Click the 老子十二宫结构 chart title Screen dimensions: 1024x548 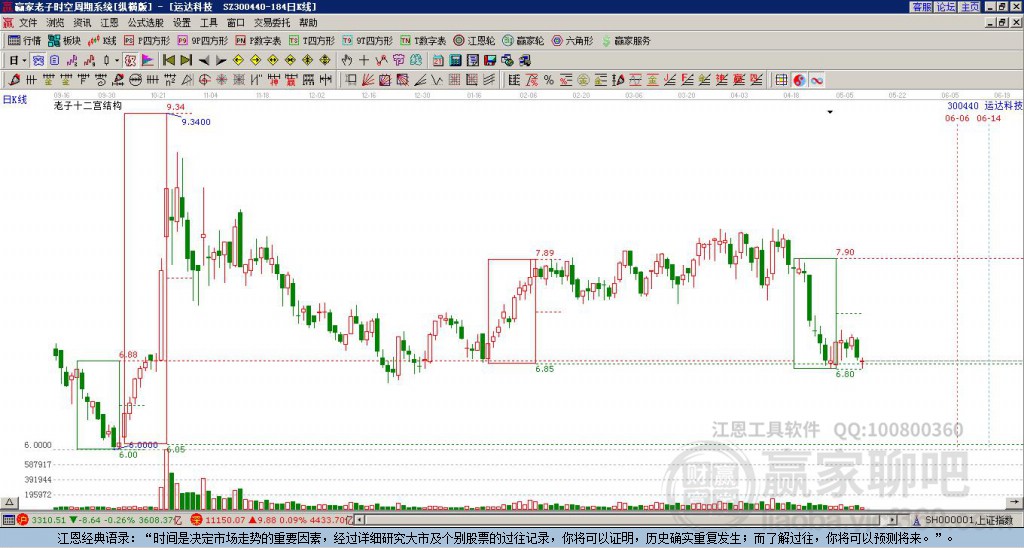[88, 105]
